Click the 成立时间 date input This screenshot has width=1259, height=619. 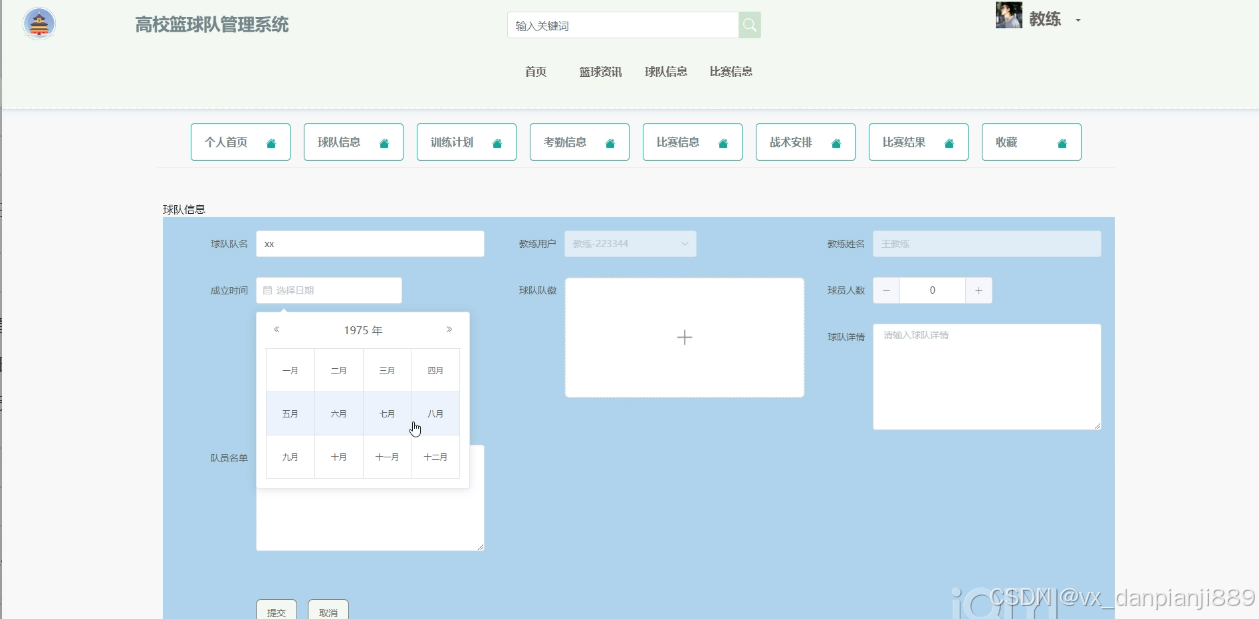(329, 290)
